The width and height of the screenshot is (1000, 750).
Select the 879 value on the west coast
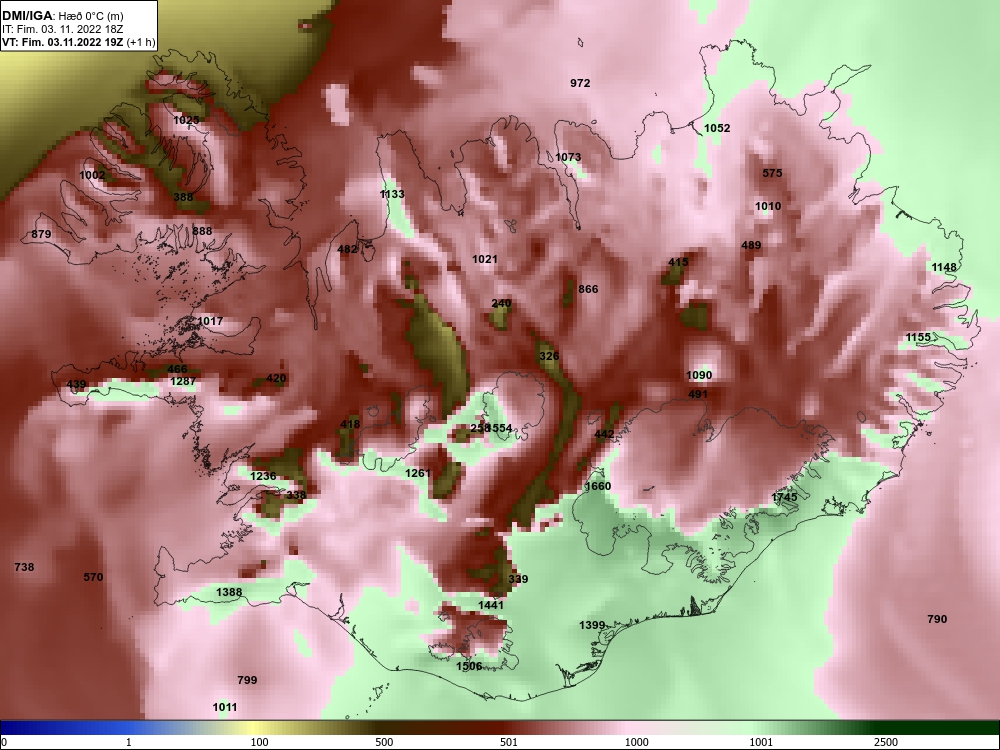point(41,234)
